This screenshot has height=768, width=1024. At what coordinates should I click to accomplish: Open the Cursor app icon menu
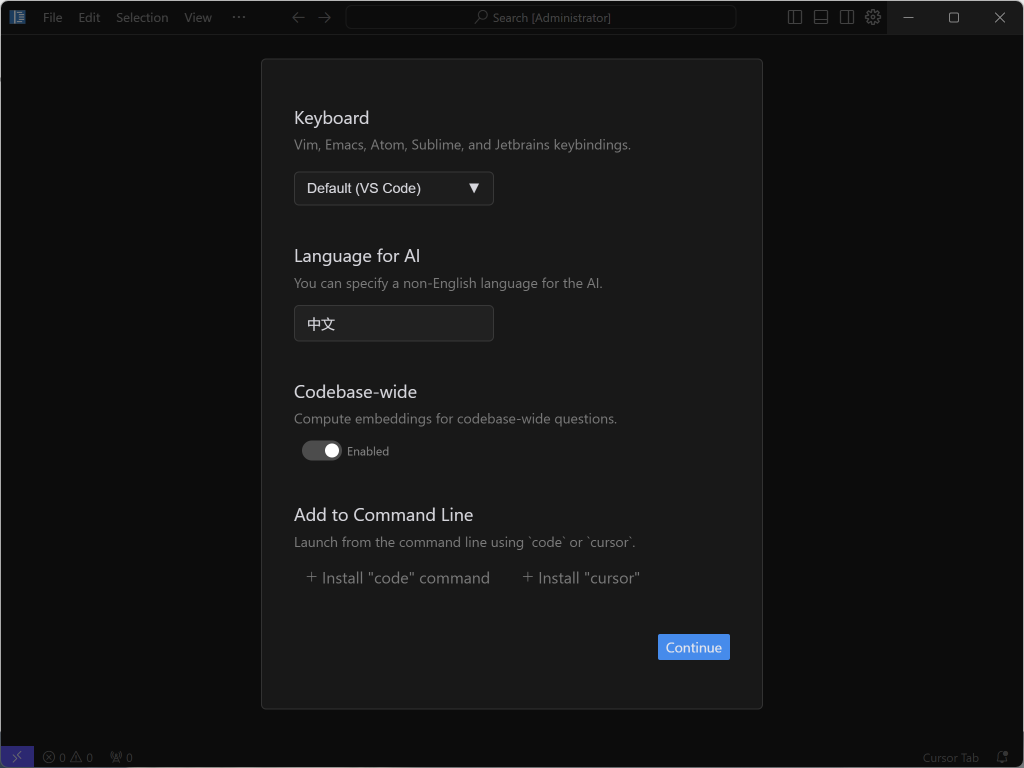17,17
